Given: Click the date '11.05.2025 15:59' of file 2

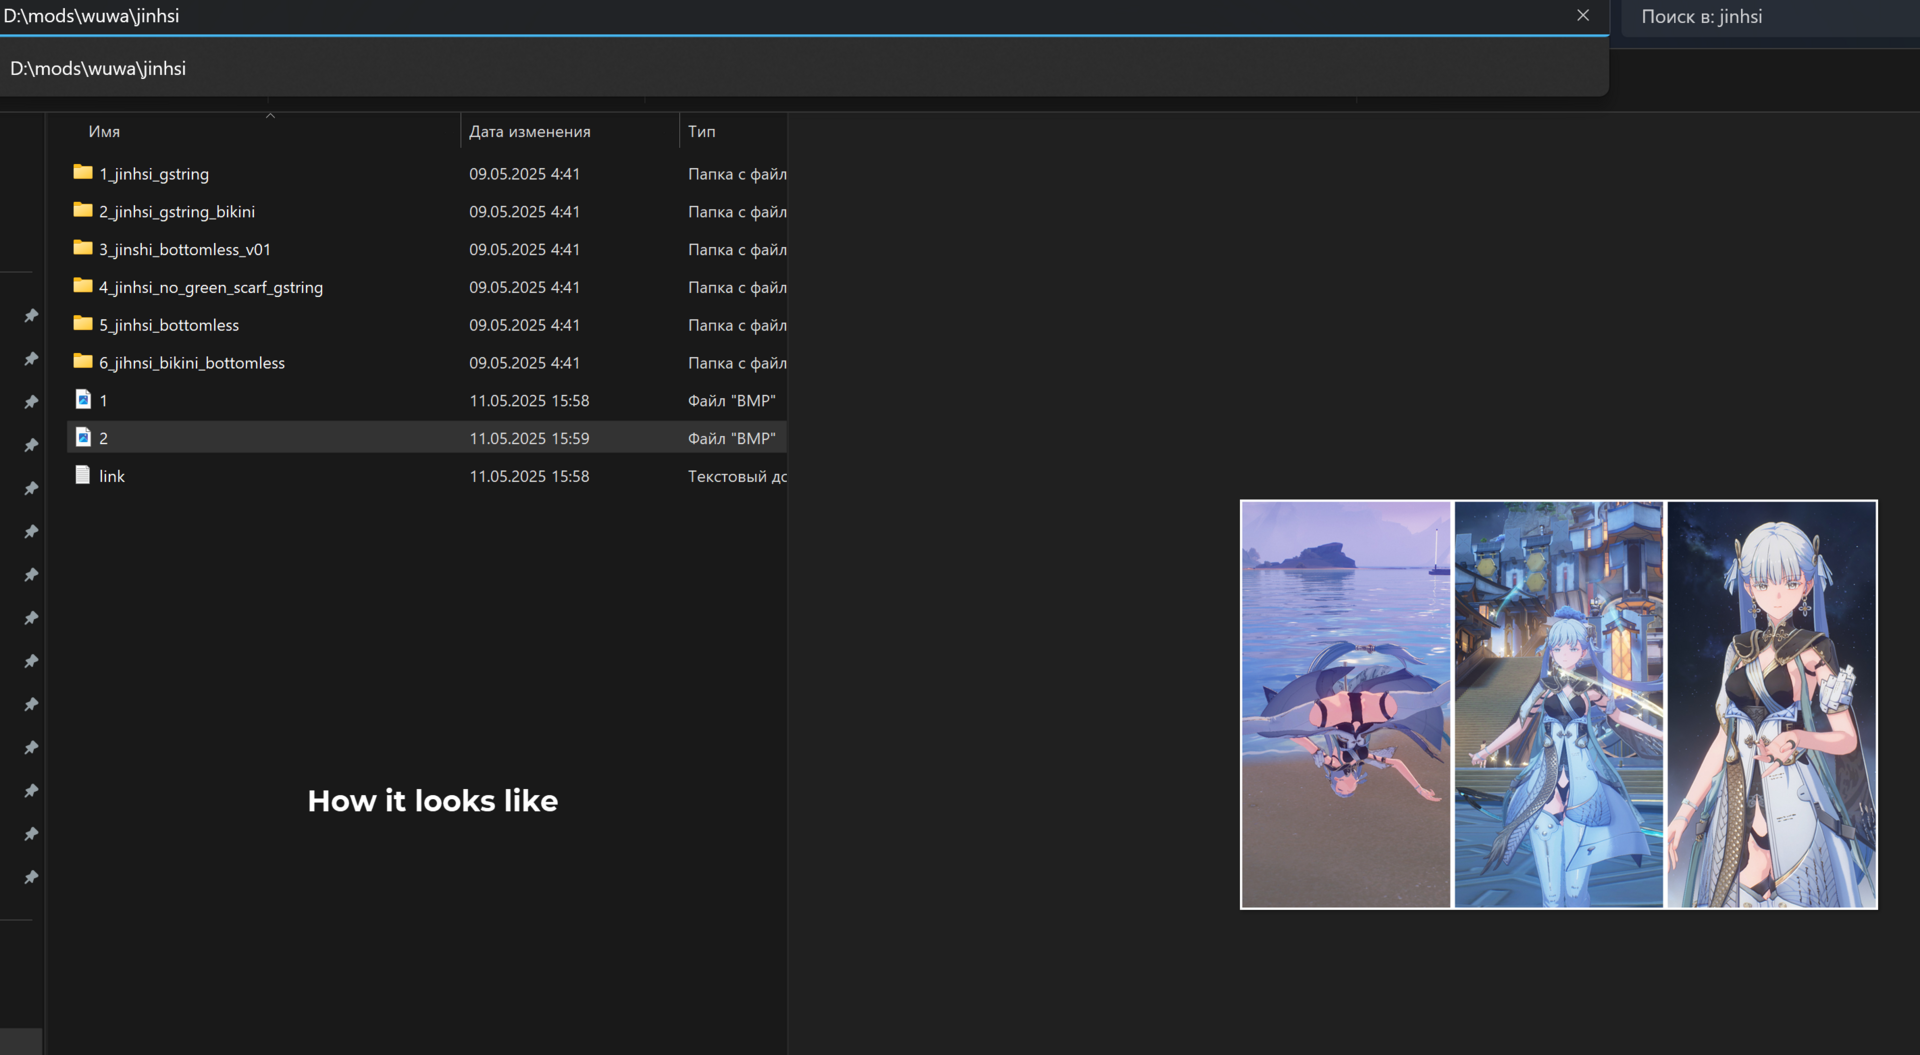Looking at the screenshot, I should tap(530, 438).
